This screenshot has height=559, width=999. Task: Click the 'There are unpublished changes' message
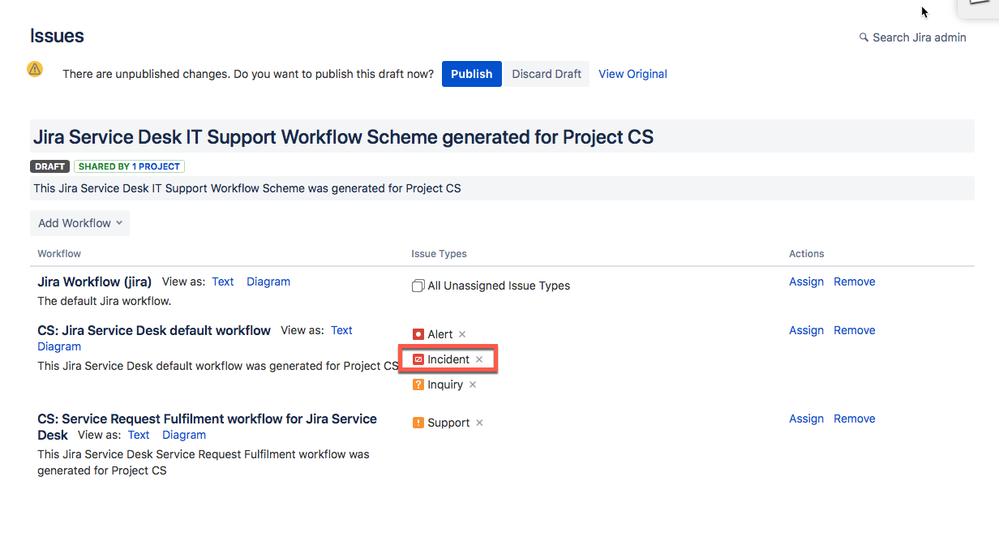coord(248,74)
